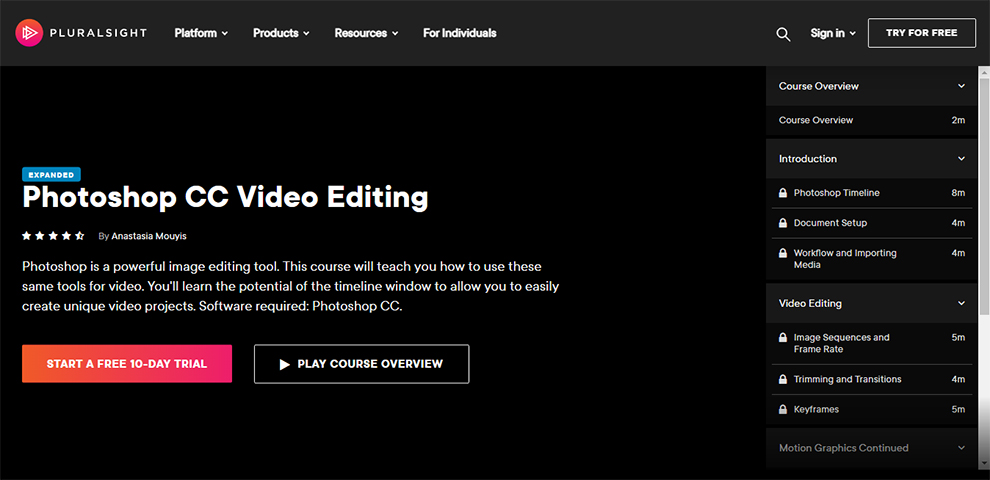The width and height of the screenshot is (990, 480).
Task: Click the play triangle in Play Course Overview
Action: (284, 364)
